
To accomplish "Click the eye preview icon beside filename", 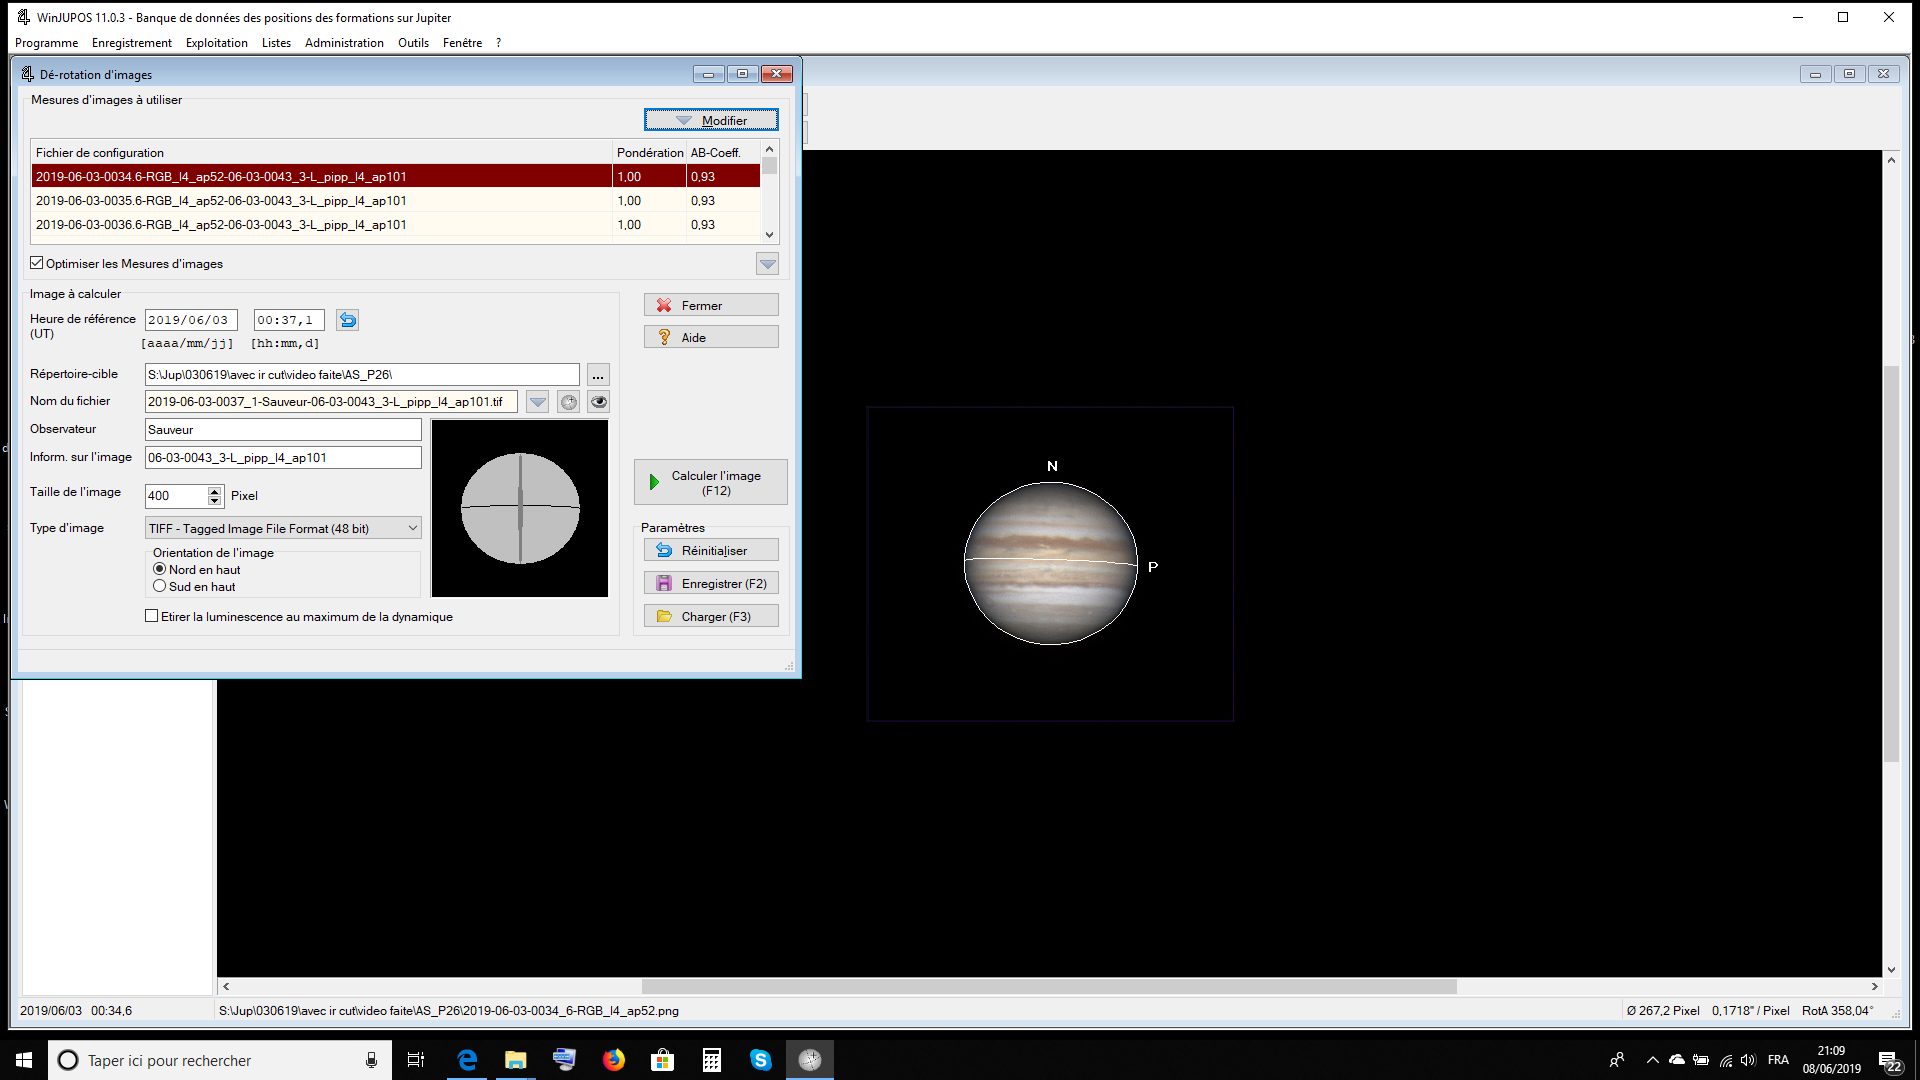I will (x=599, y=402).
